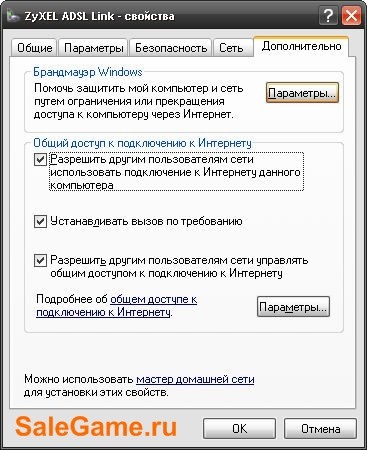Select the Безопасность tab
The width and height of the screenshot is (367, 450).
pos(171,48)
